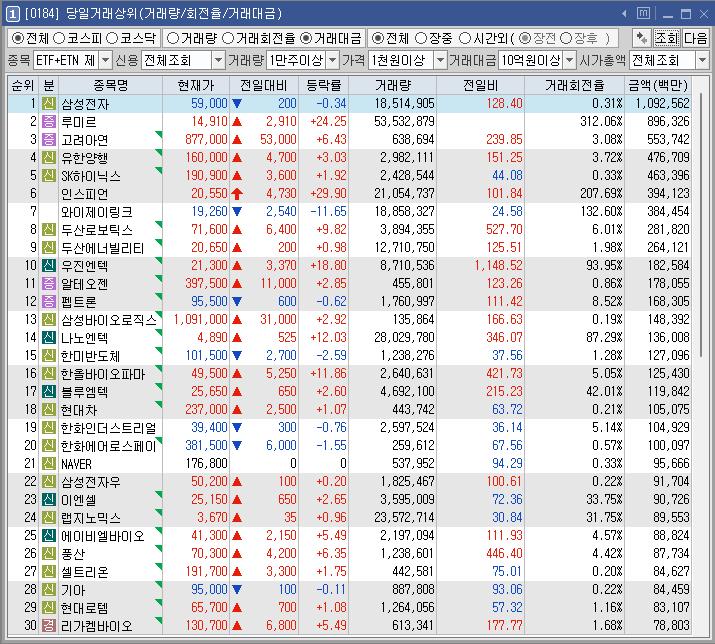Click 거래량 value 53,532,879
The image size is (715, 644).
pyautogui.click(x=404, y=122)
